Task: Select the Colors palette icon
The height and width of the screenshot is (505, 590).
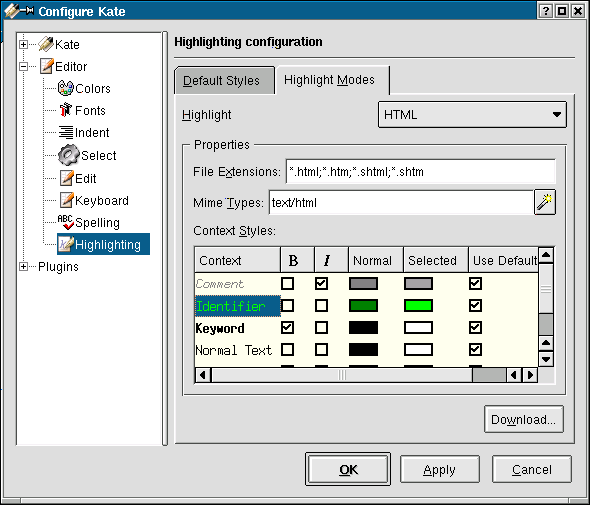Action: pyautogui.click(x=65, y=88)
